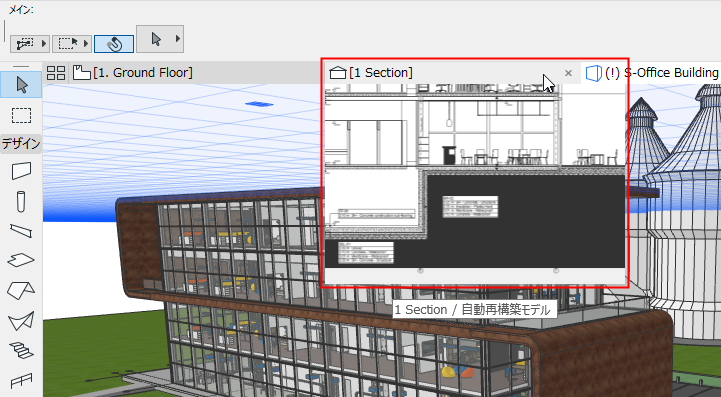This screenshot has height=397, width=721.
Task: Close the 1 Section tab
Action: point(568,73)
